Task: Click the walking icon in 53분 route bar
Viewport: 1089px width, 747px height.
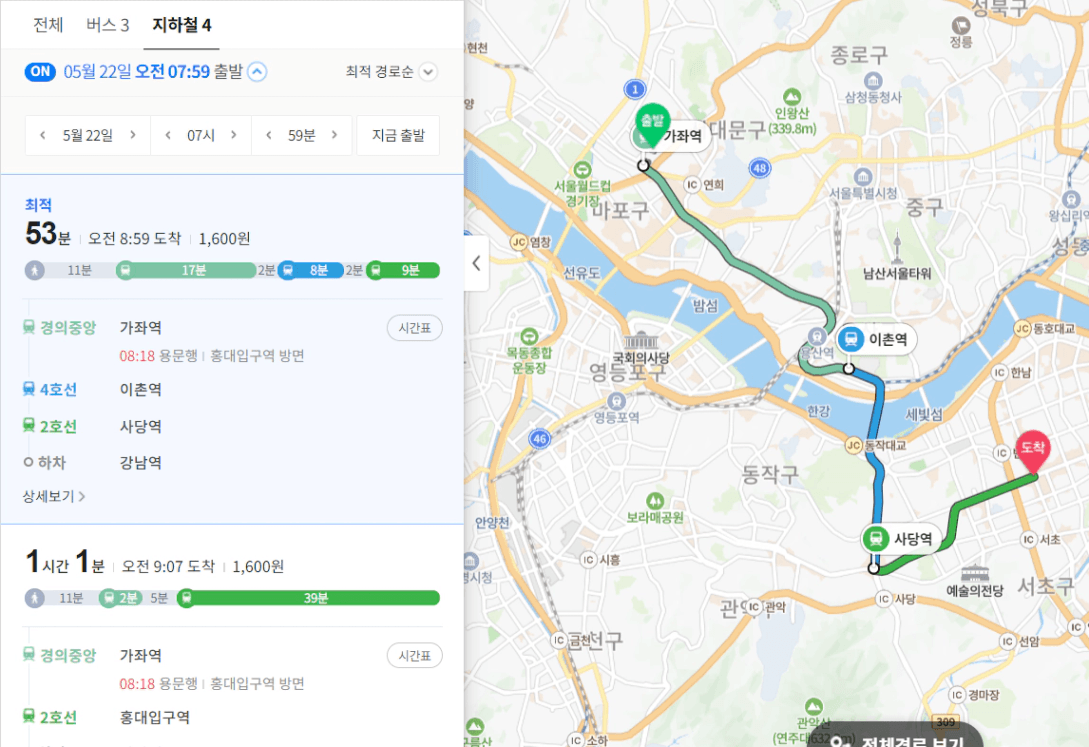Action: click(x=35, y=270)
